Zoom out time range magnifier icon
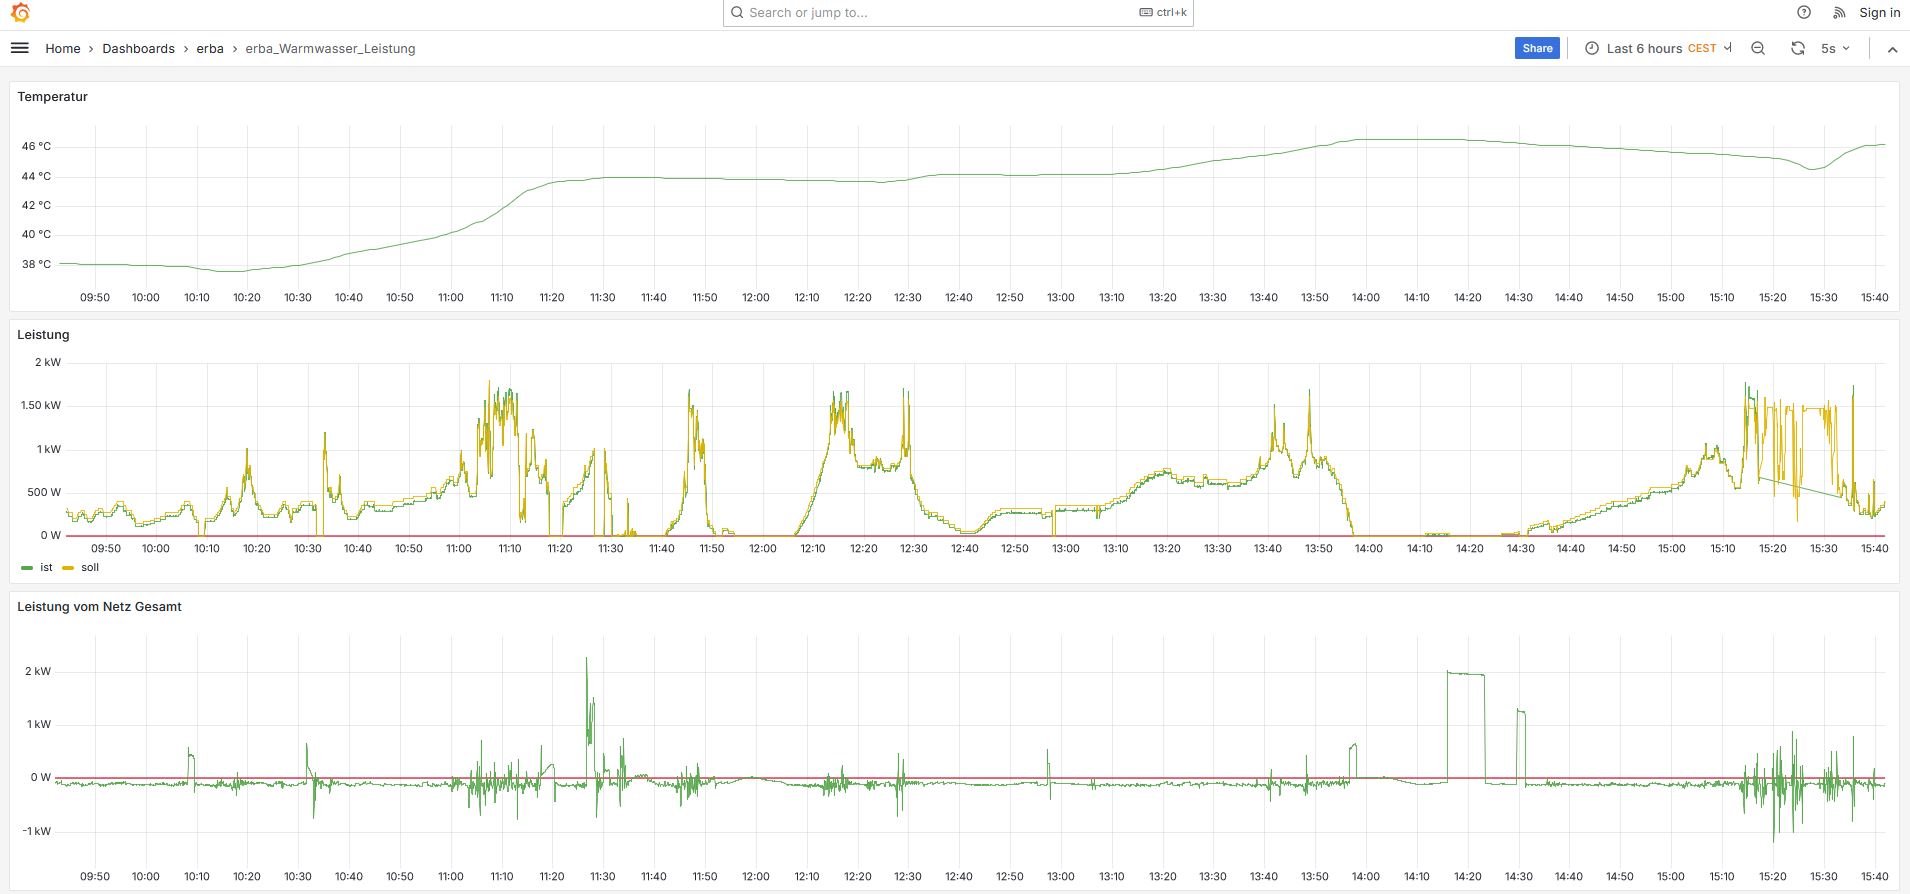1910x894 pixels. point(1758,48)
